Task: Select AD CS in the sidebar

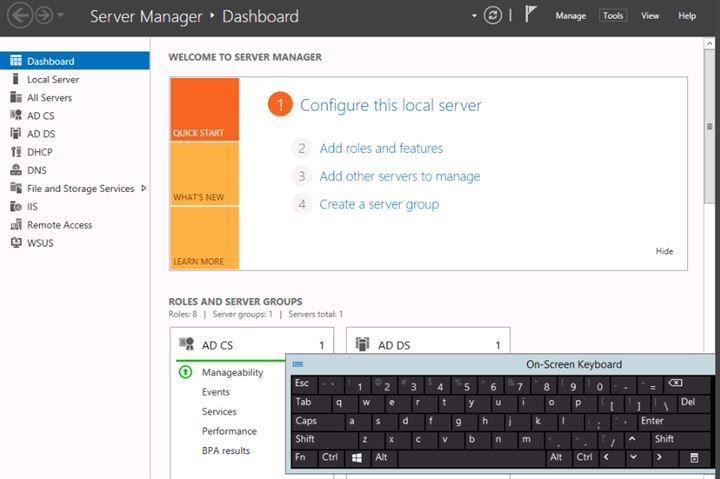Action: [40, 116]
